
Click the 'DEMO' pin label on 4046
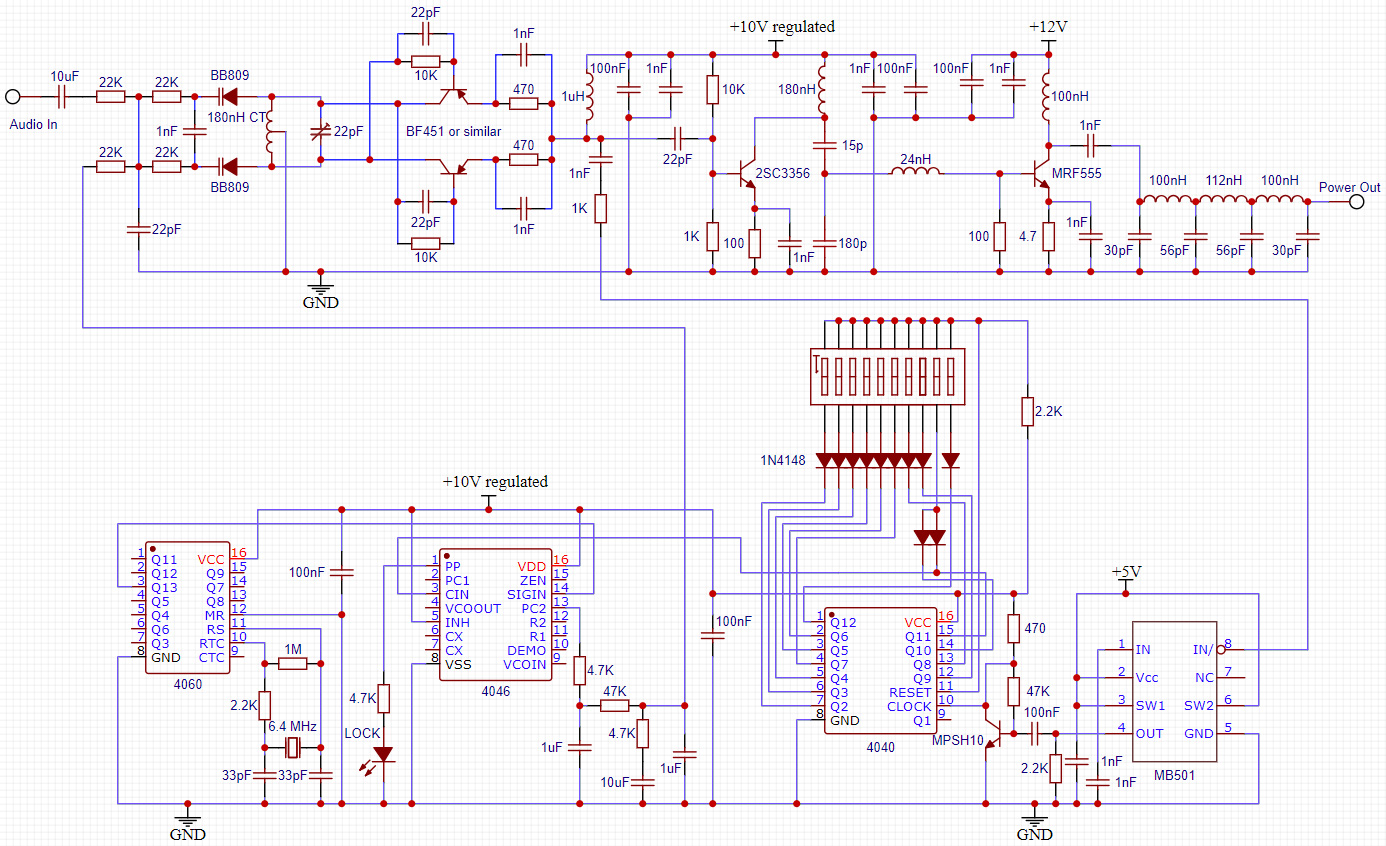click(x=526, y=650)
